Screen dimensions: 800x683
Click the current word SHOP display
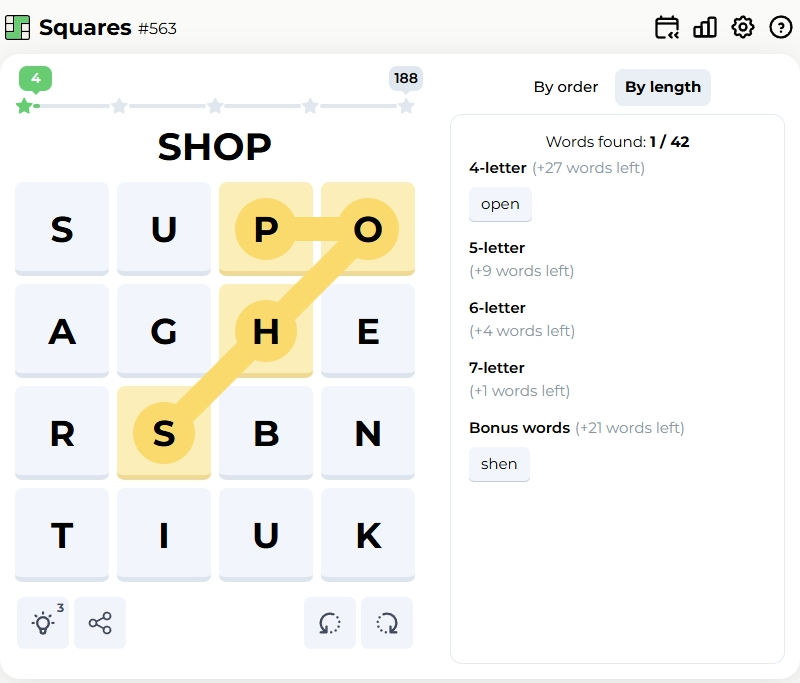pyautogui.click(x=215, y=147)
